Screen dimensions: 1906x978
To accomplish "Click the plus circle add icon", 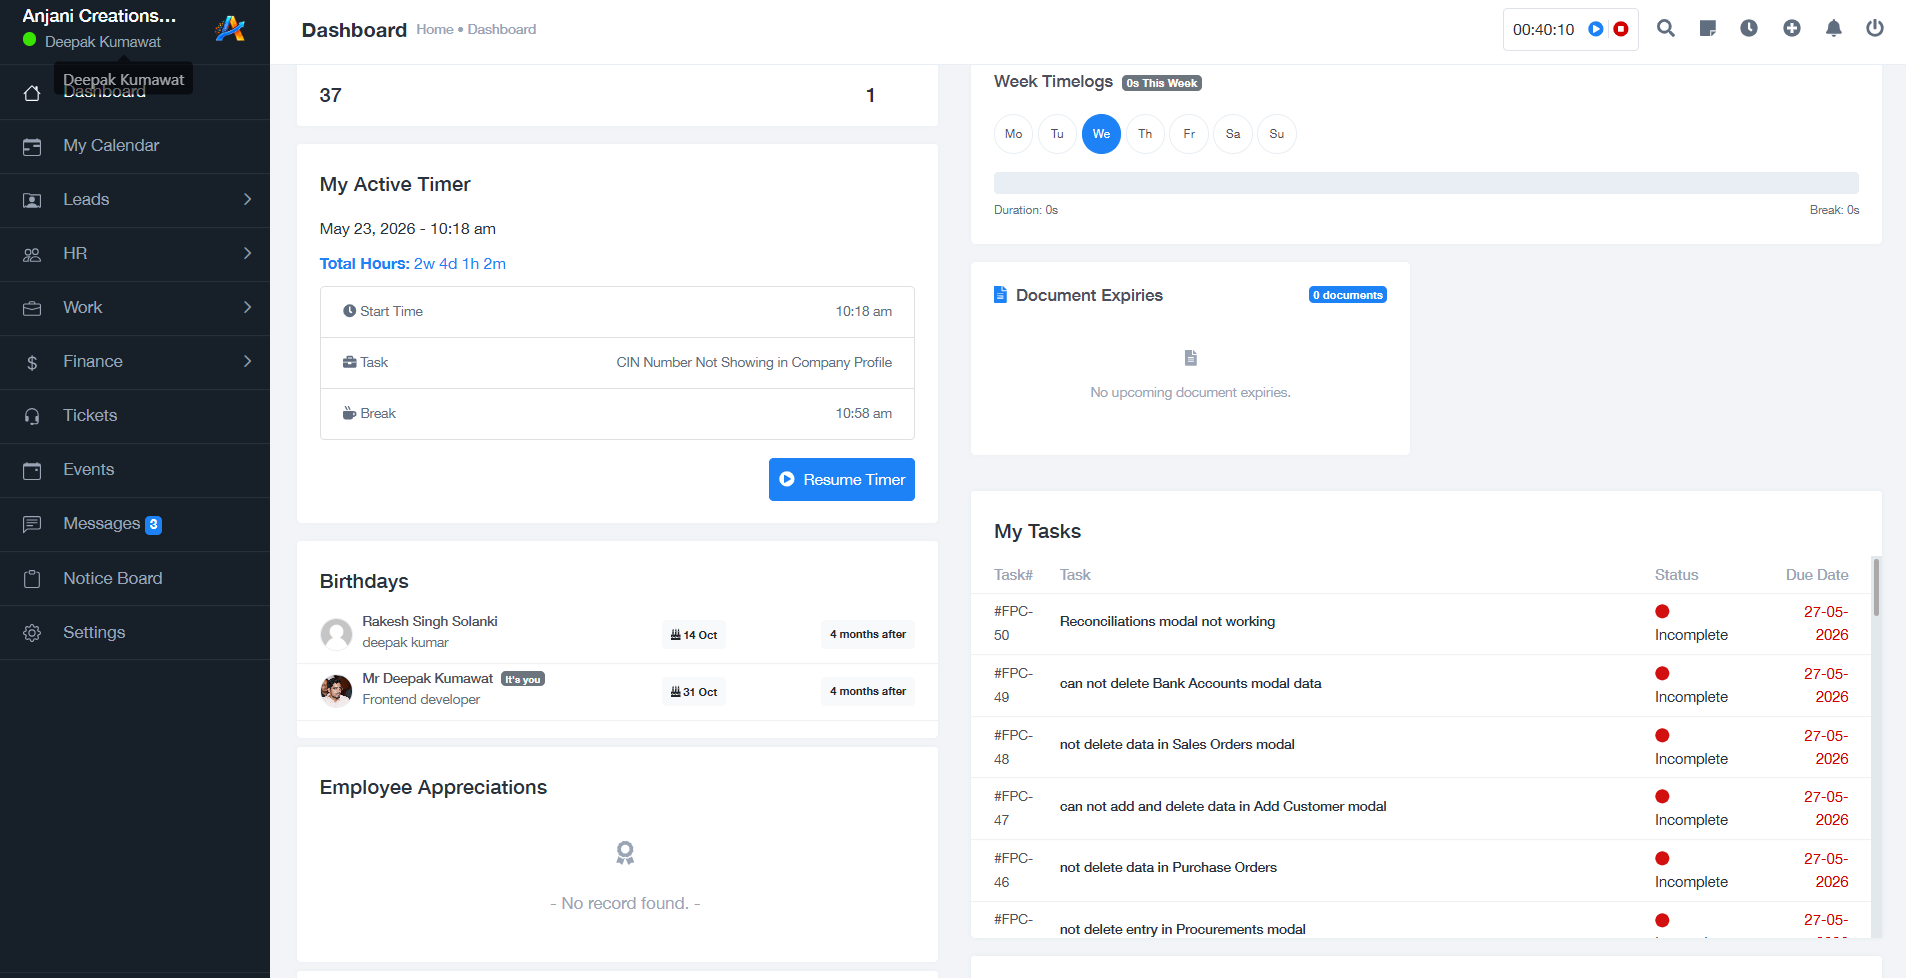I will (1792, 28).
